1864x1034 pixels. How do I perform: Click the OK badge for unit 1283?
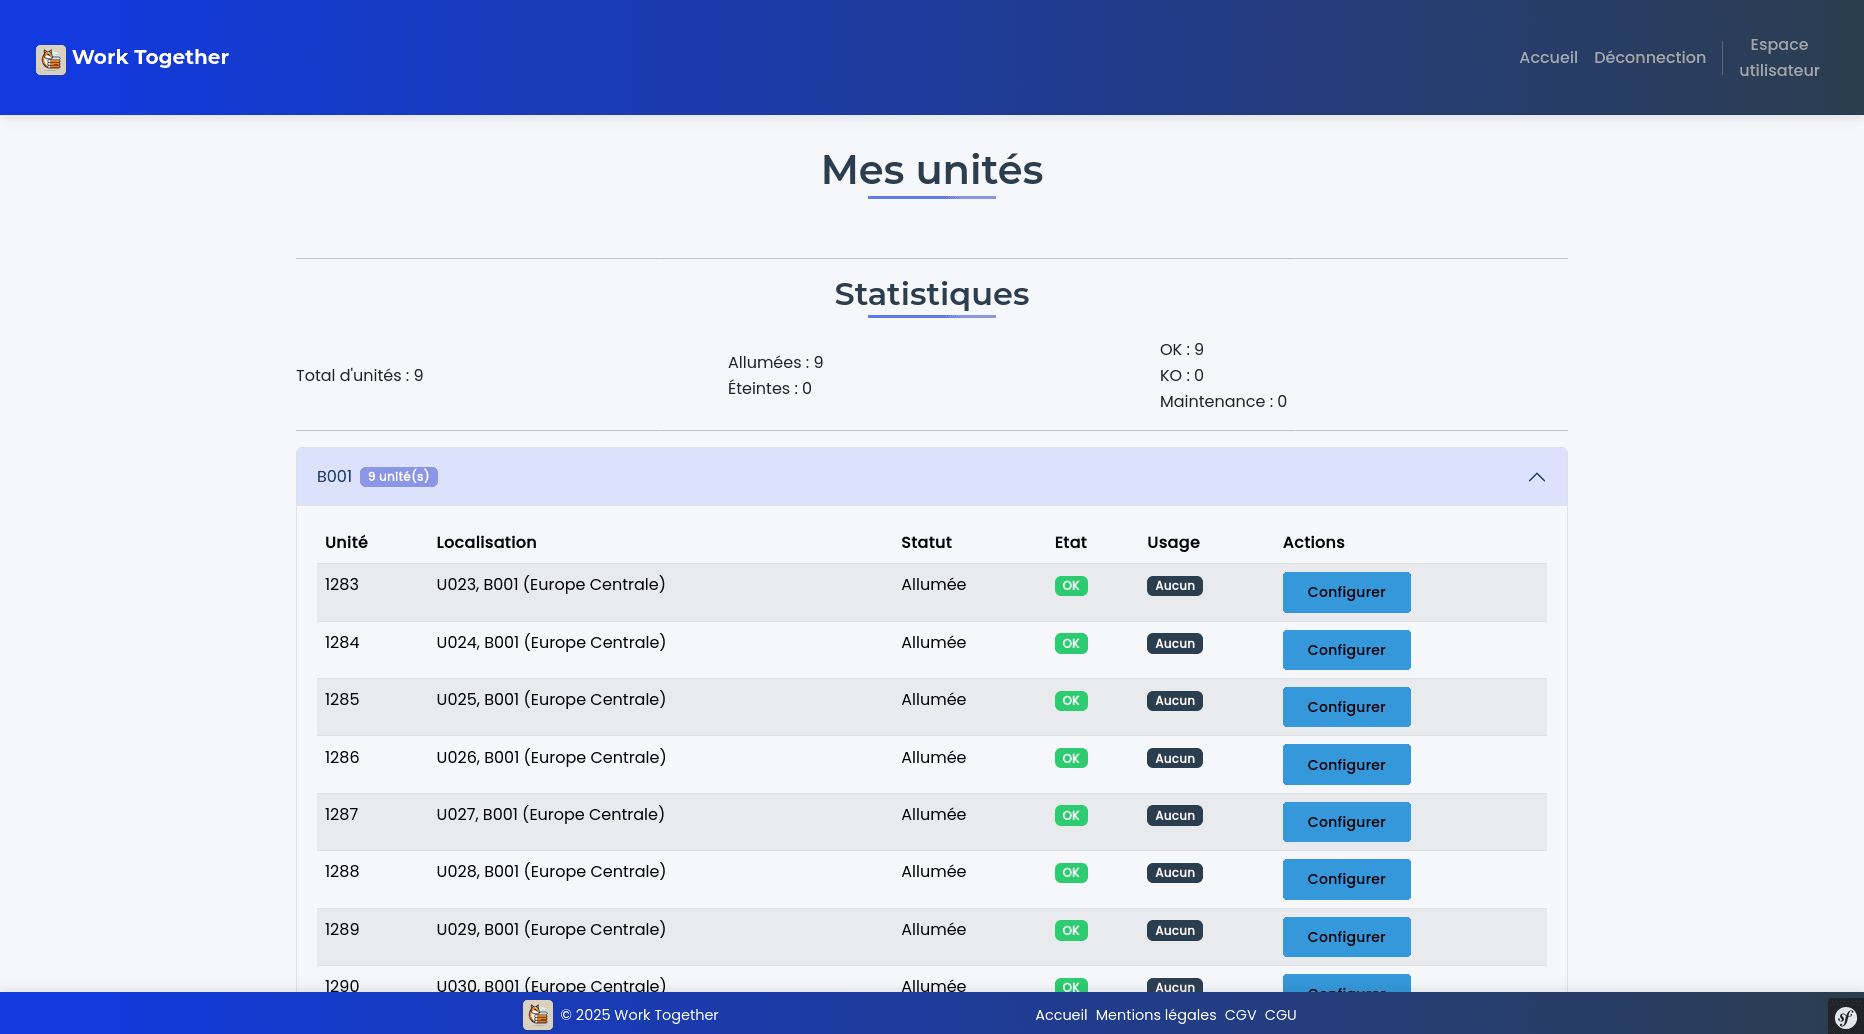tap(1071, 586)
